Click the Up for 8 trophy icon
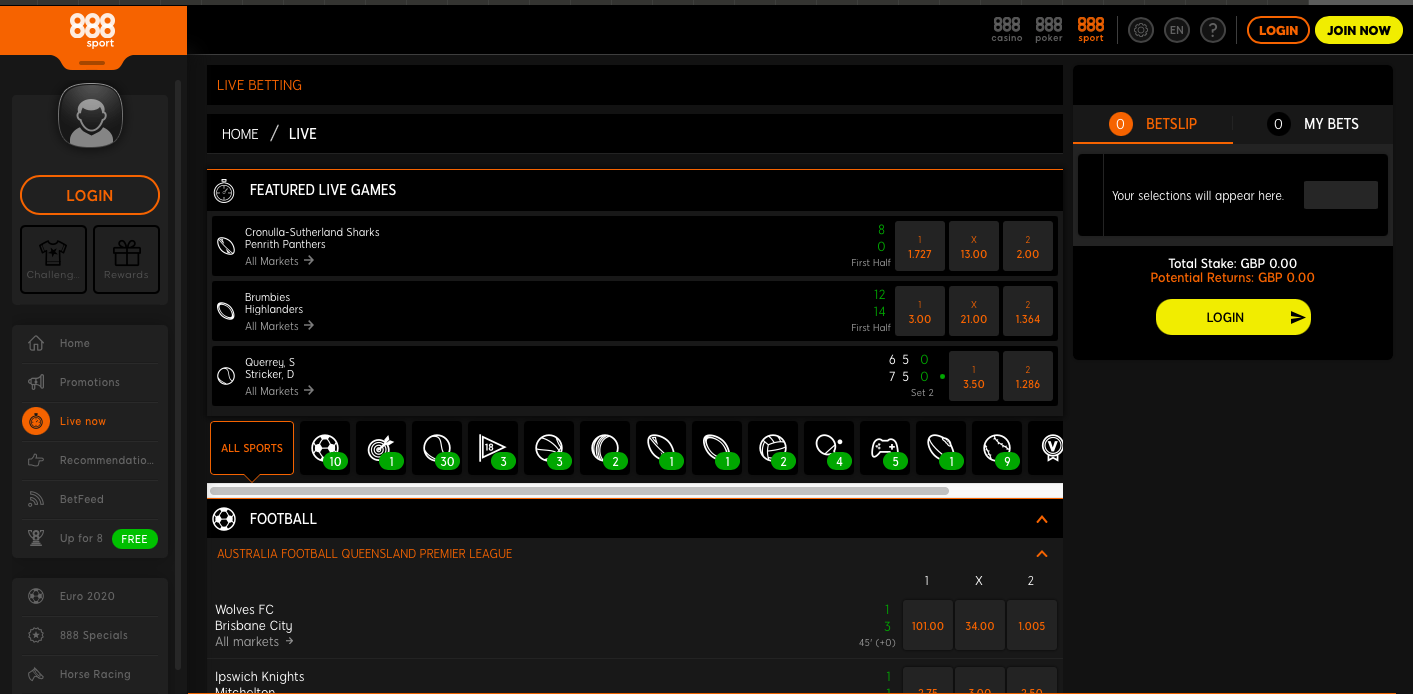The width and height of the screenshot is (1413, 694). (36, 538)
